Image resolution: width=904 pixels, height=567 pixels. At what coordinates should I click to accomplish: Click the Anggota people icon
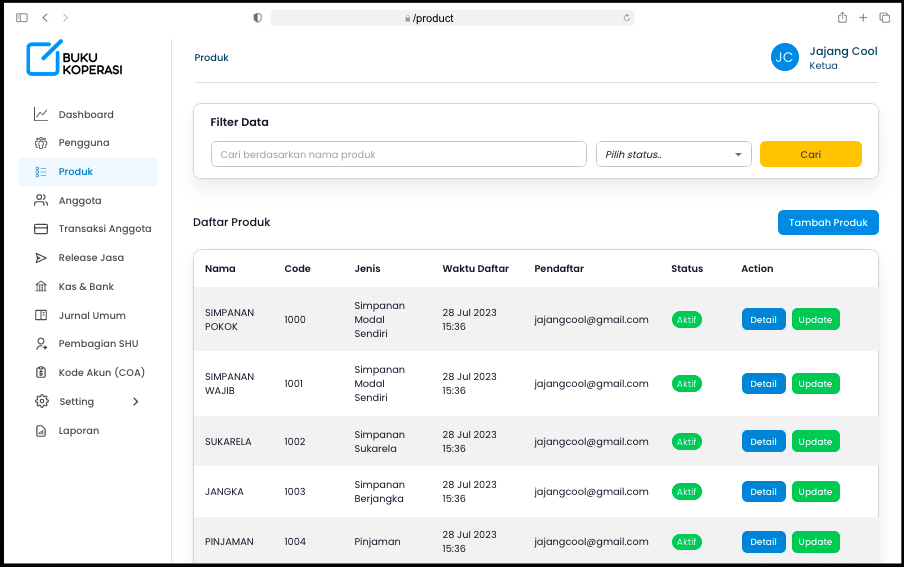point(41,200)
